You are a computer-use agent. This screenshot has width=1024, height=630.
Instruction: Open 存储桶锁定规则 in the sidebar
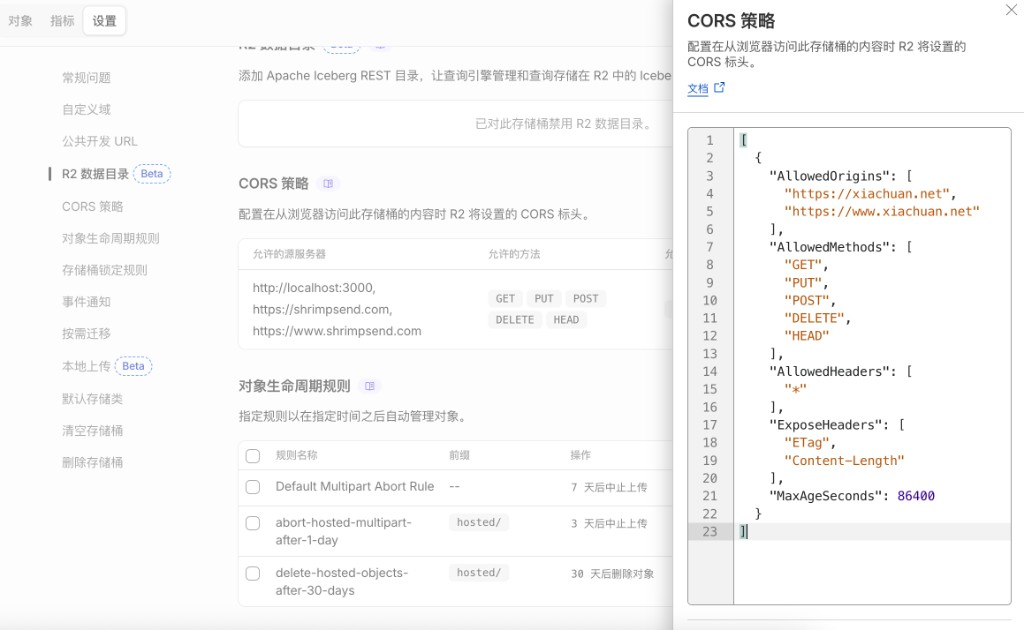[104, 270]
